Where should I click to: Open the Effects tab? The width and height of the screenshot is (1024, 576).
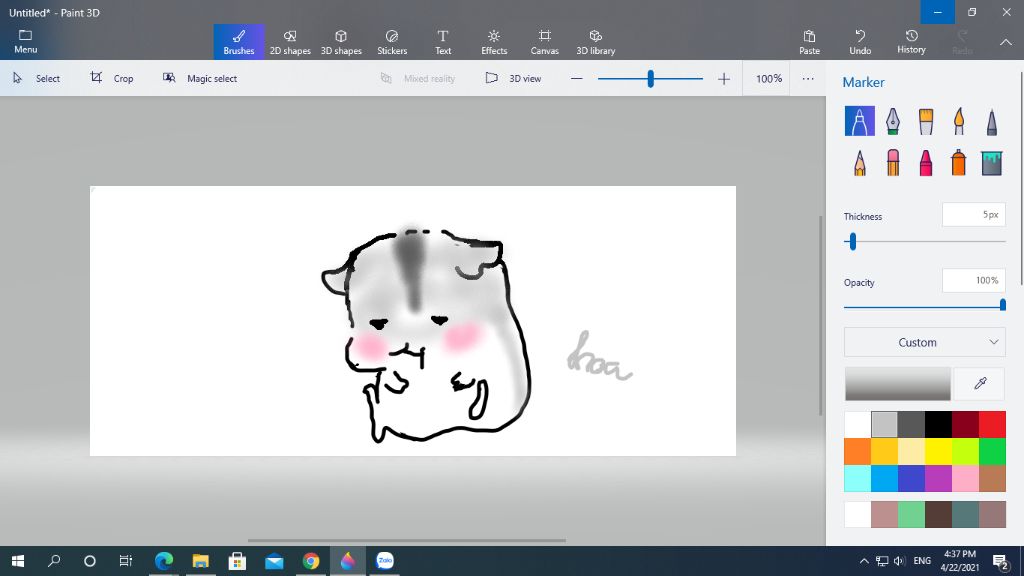tap(494, 42)
